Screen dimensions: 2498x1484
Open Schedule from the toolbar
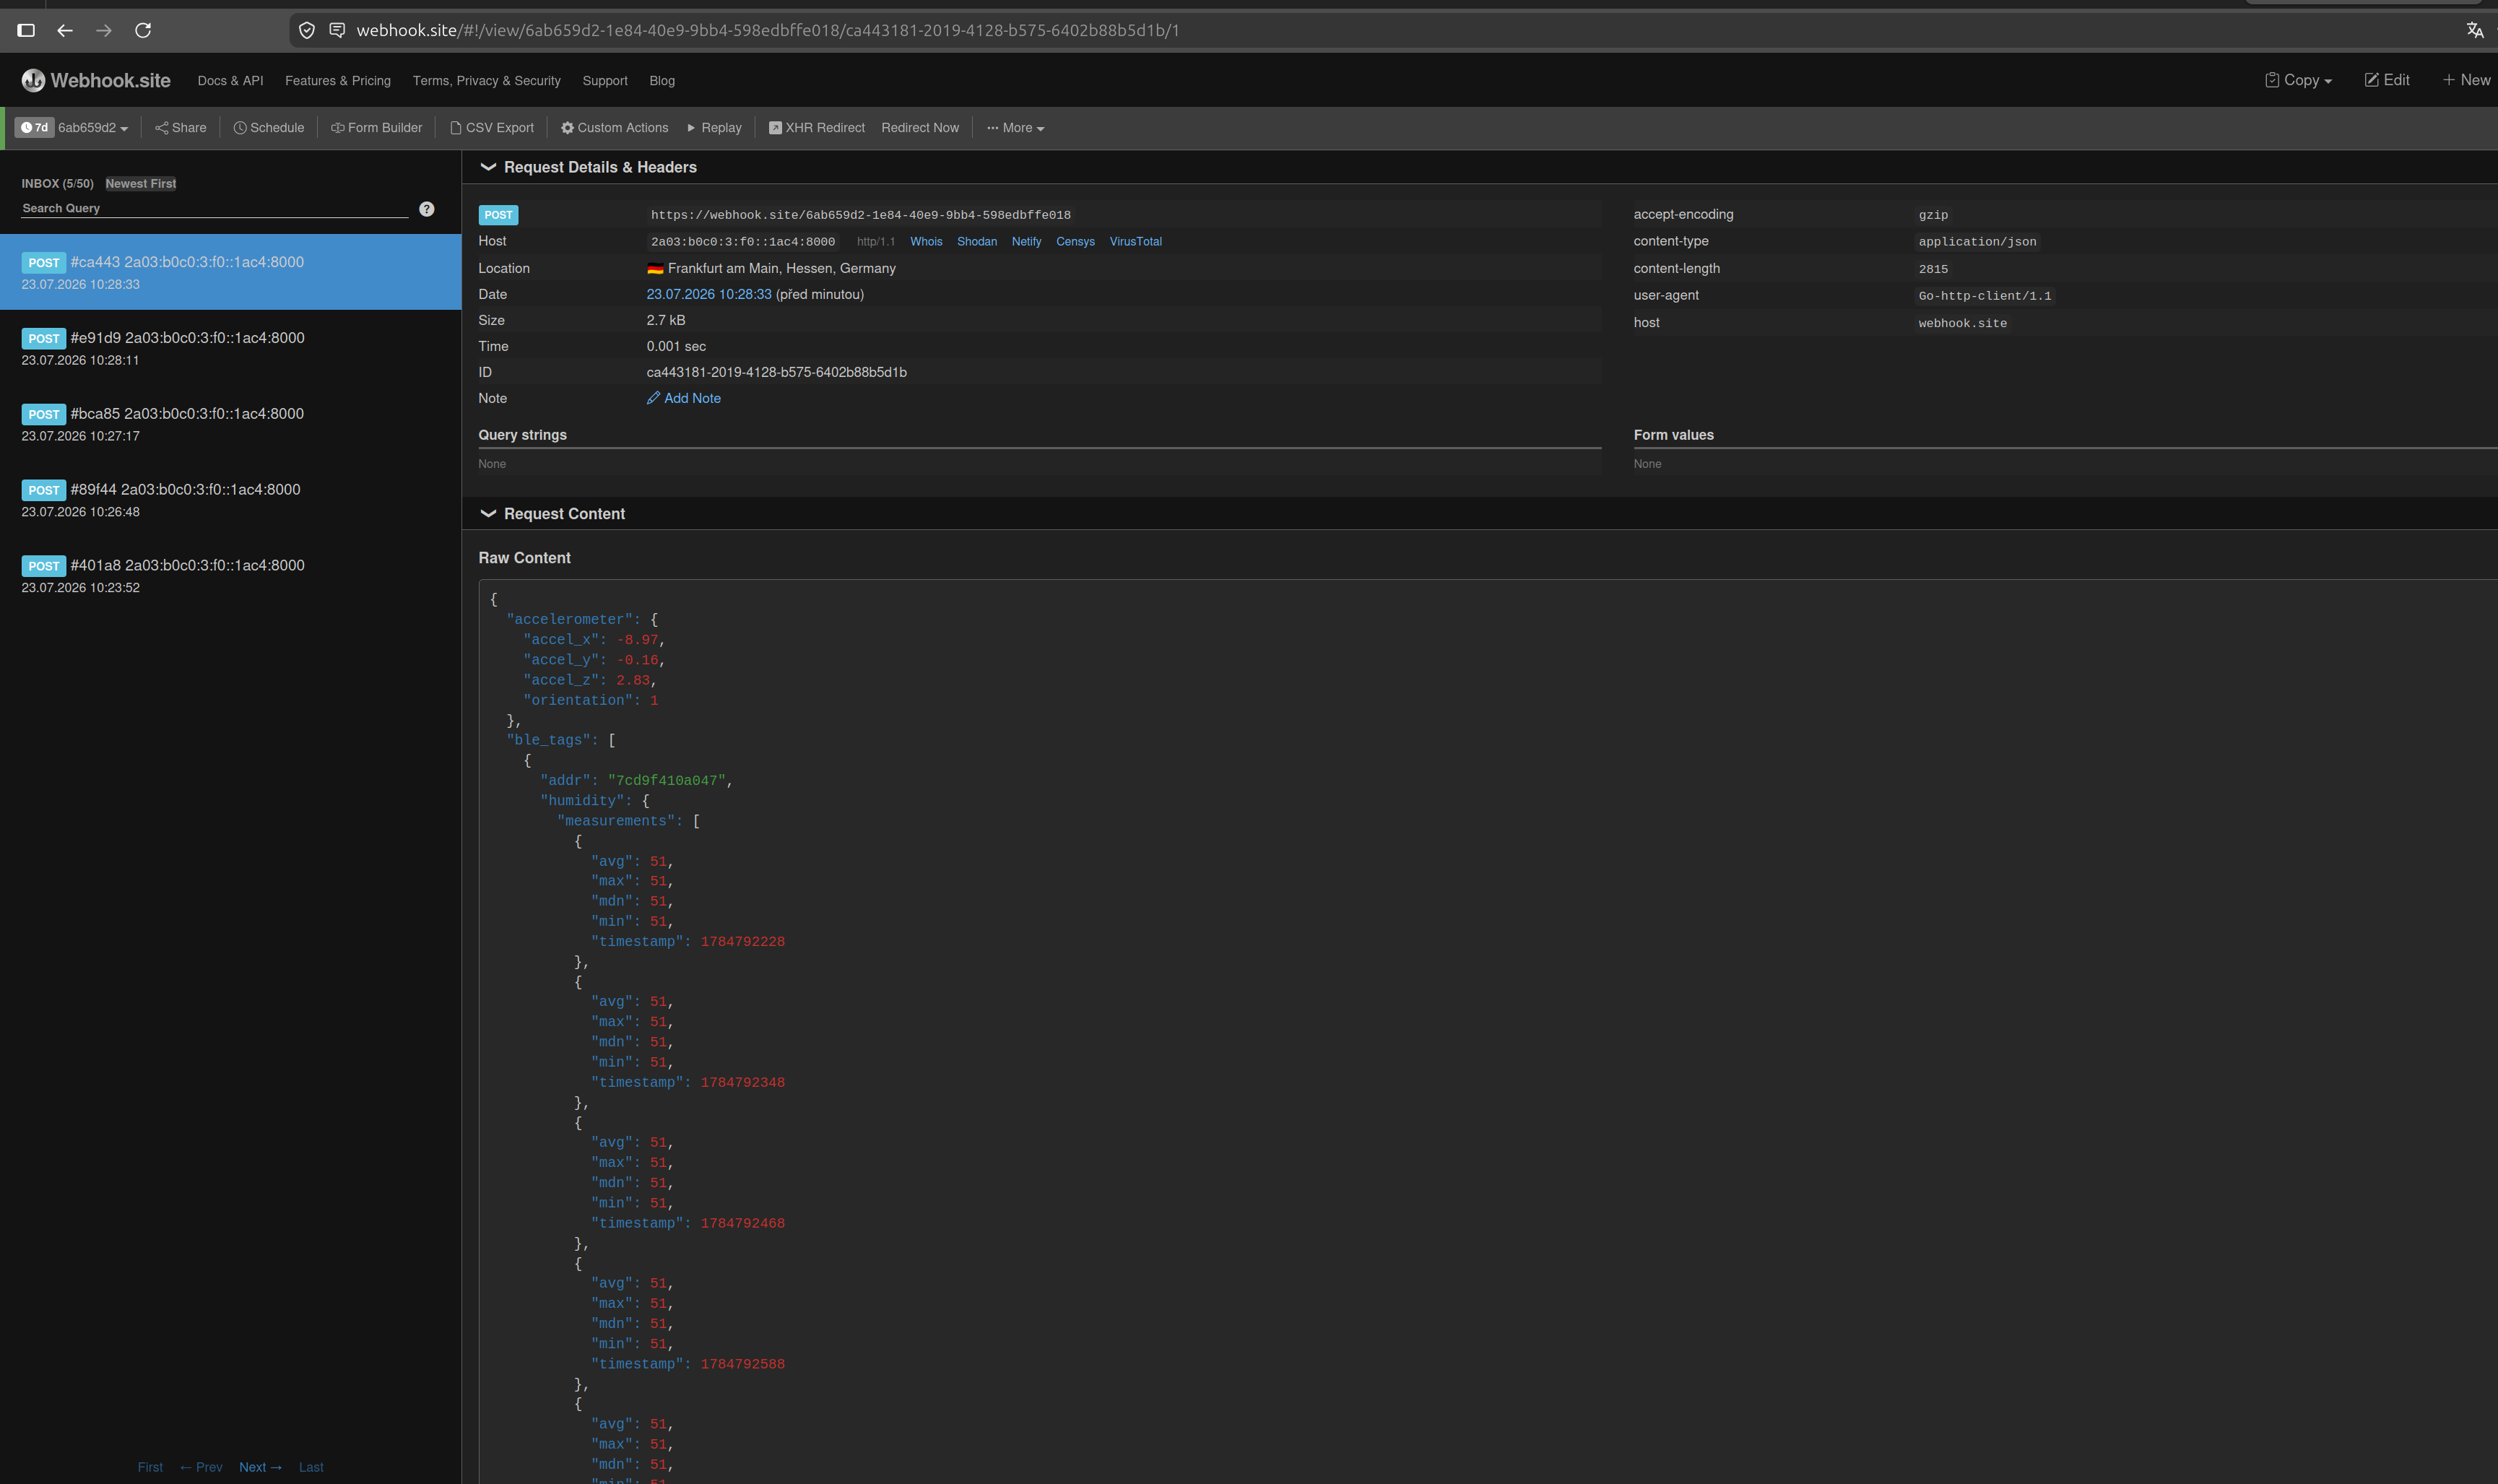point(269,128)
